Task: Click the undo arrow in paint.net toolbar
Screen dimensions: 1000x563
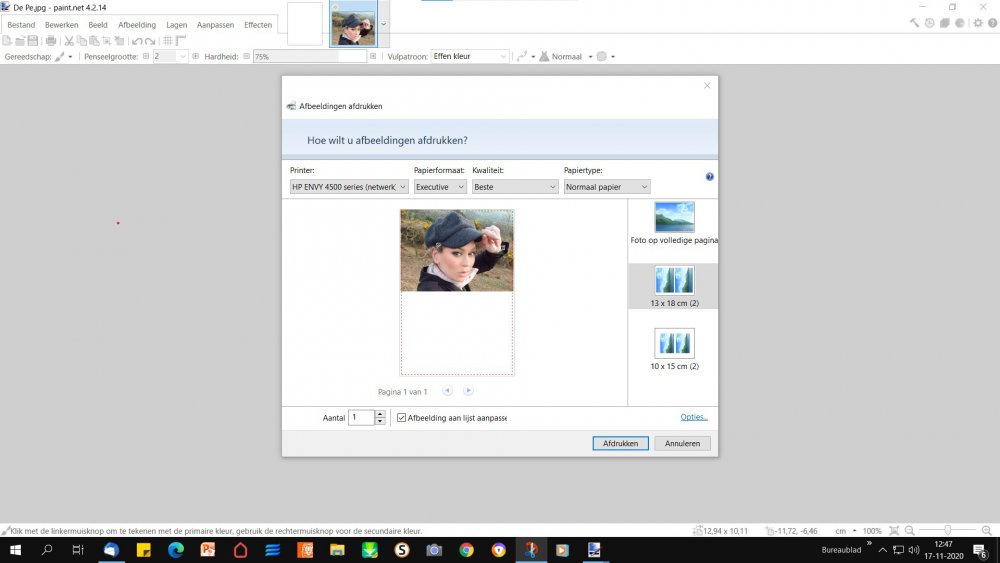Action: pos(137,41)
